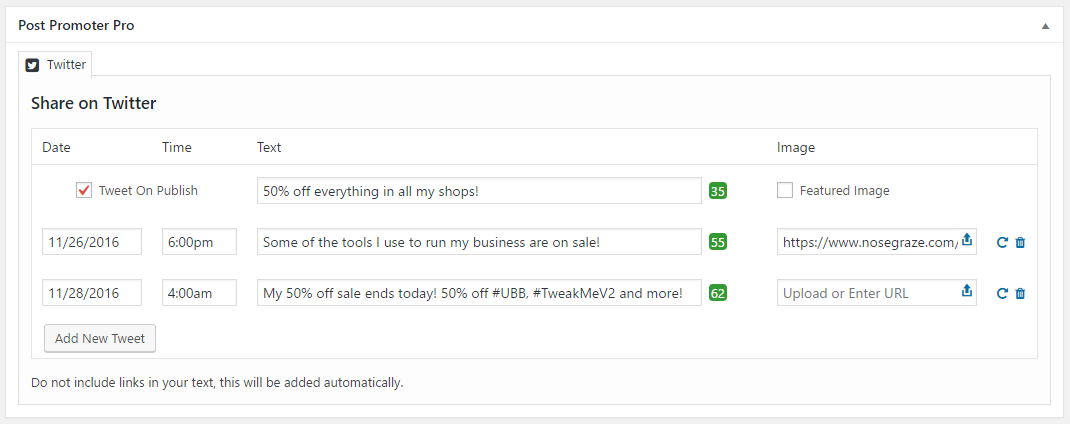Click the upload icon in the 11/26/2016 row
Screen dimensions: 1070x424
coord(967,241)
